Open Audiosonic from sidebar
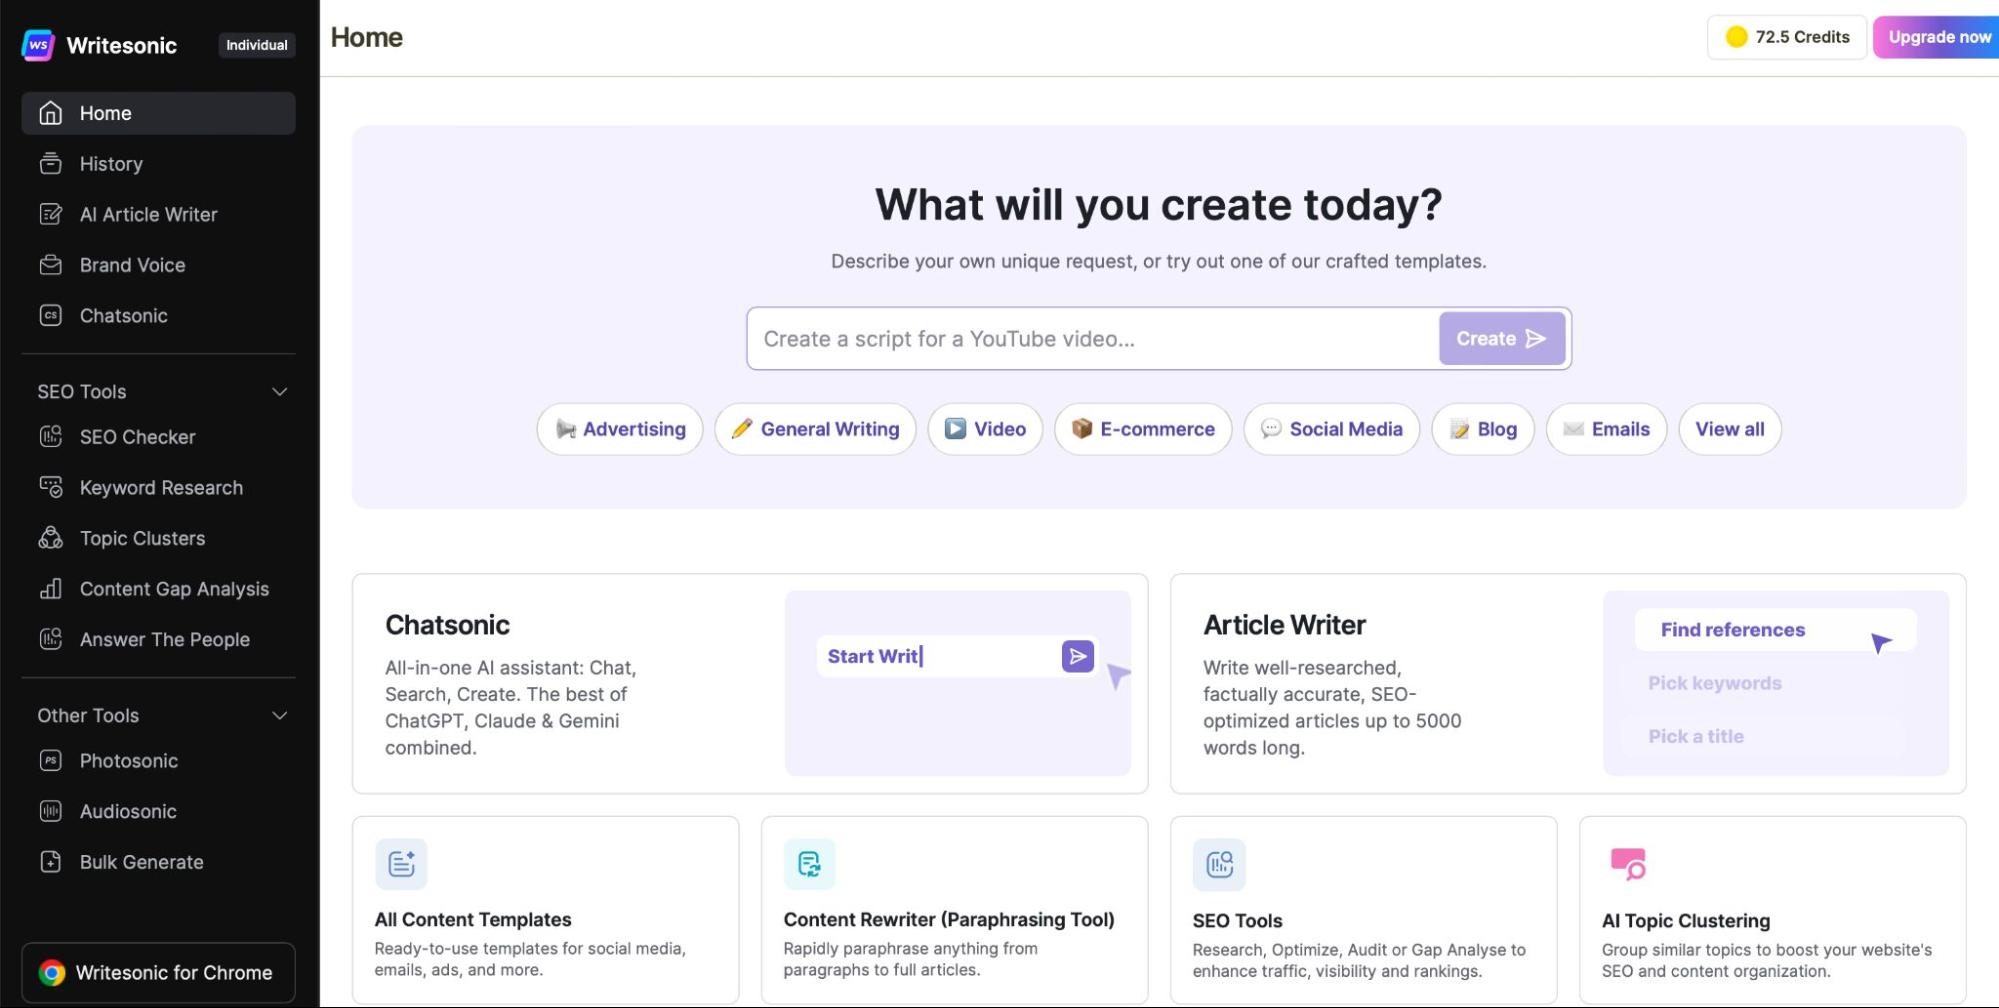Screen dimensions: 1999x1008 158,811
